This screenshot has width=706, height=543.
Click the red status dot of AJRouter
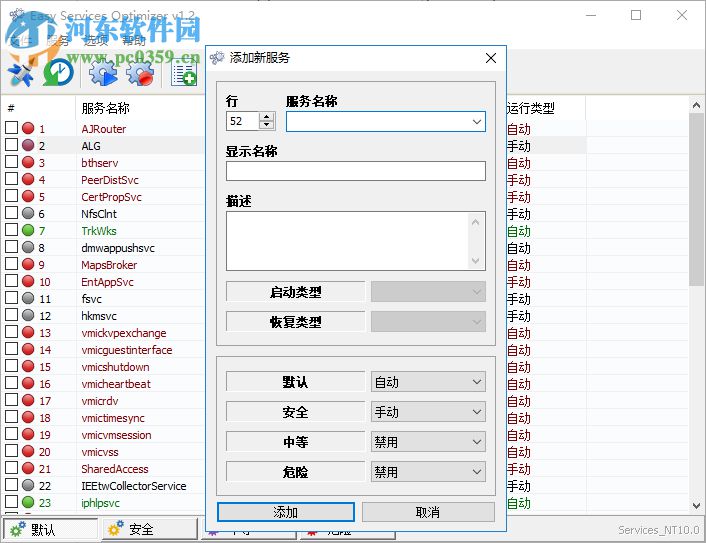pyautogui.click(x=28, y=128)
